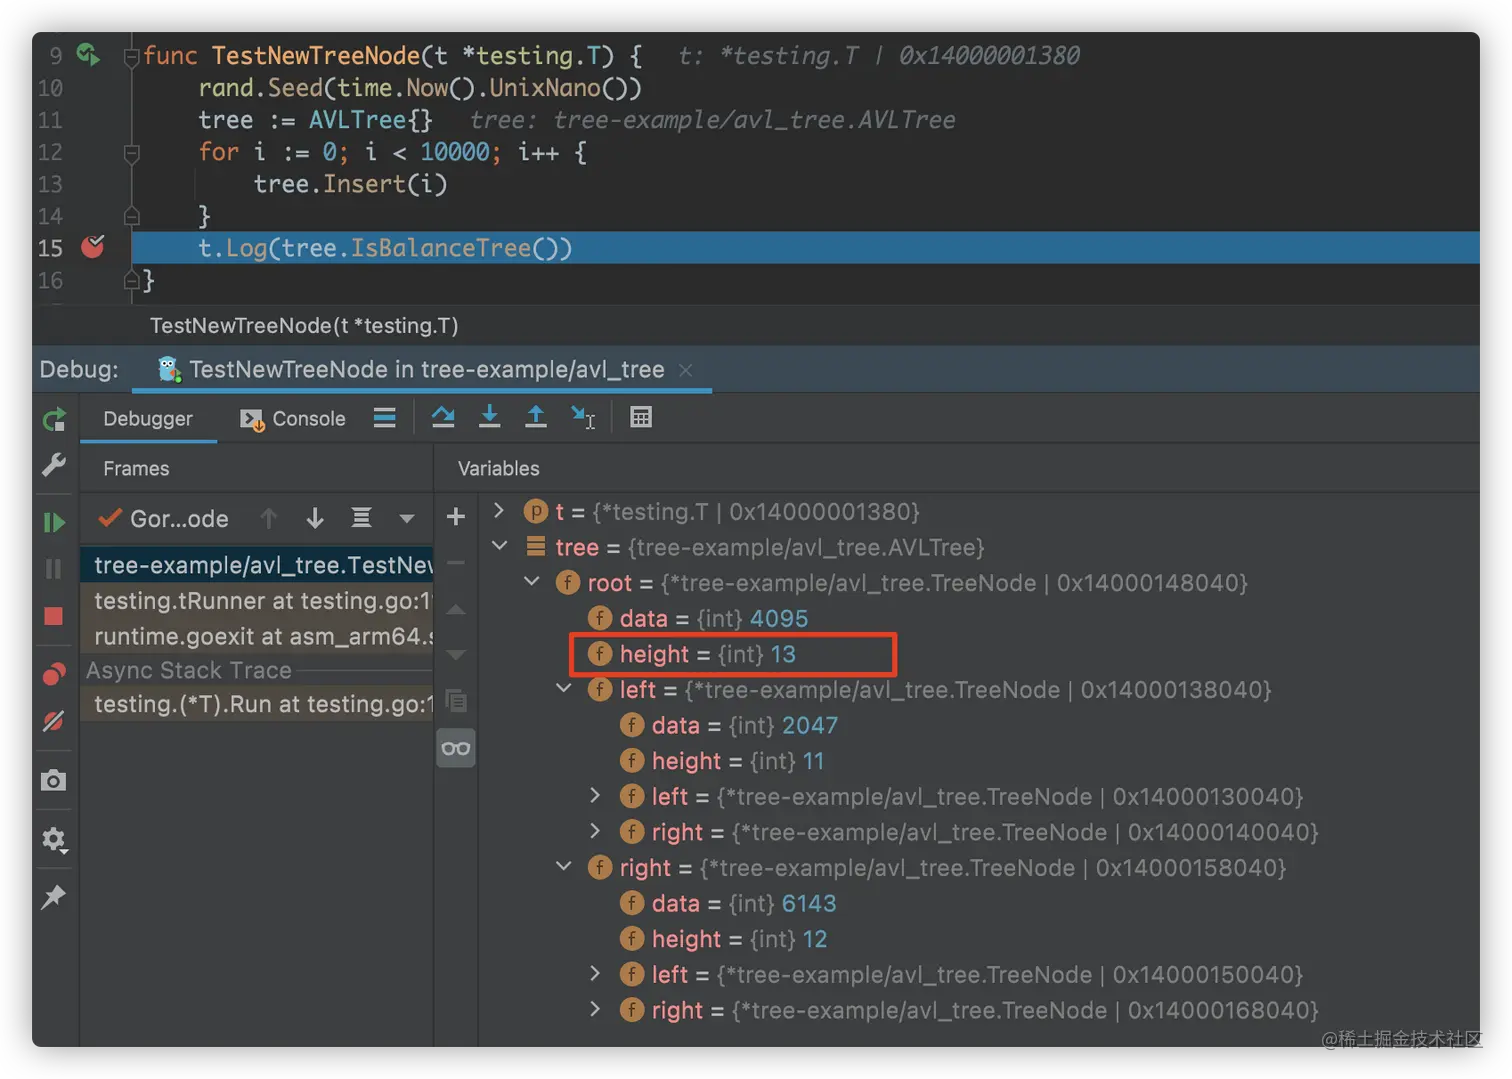1512x1079 pixels.
Task: Expand the t variable node
Action: click(x=499, y=511)
